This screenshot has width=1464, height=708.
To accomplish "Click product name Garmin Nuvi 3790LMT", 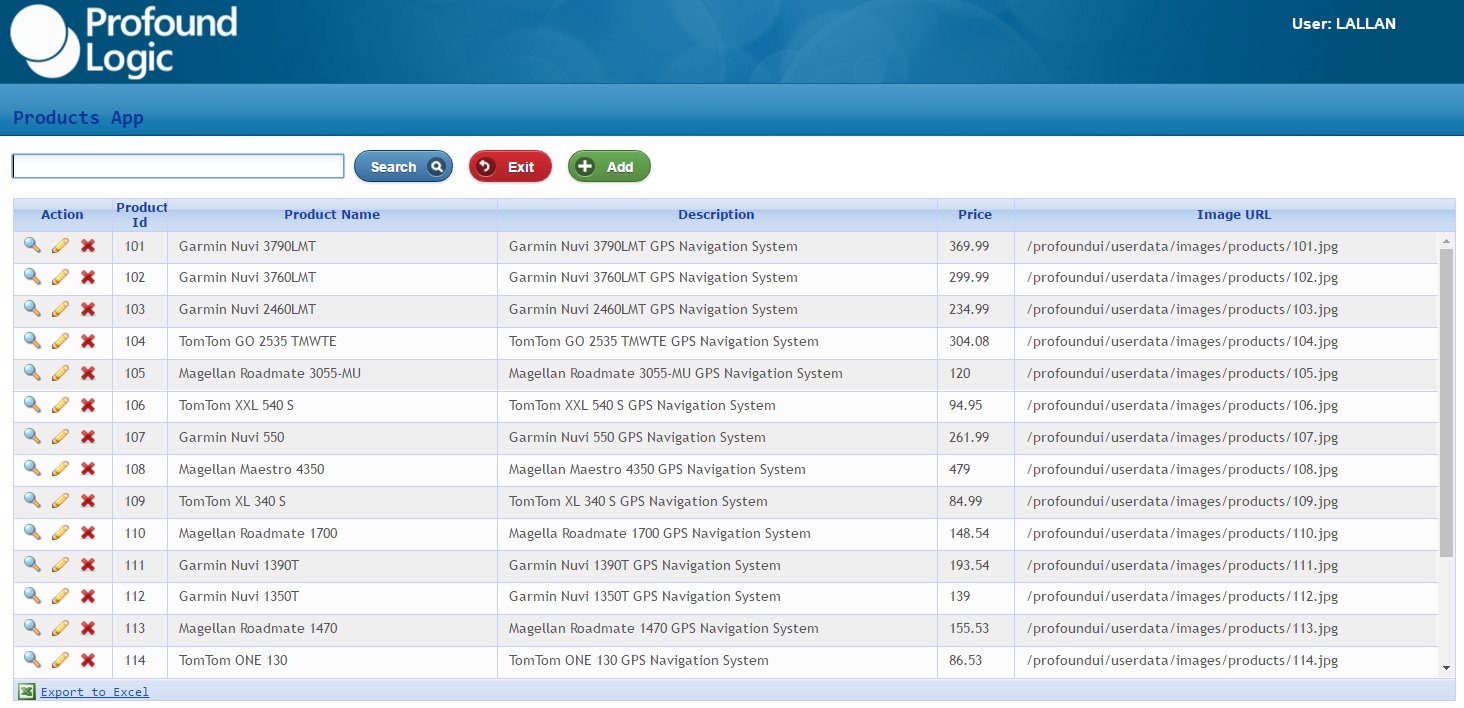I will (247, 246).
